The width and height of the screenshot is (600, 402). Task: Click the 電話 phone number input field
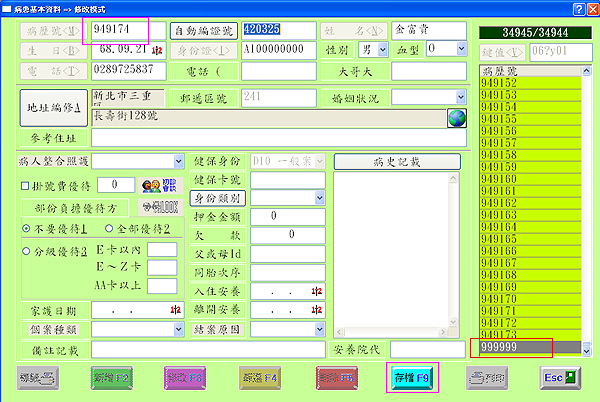click(130, 69)
